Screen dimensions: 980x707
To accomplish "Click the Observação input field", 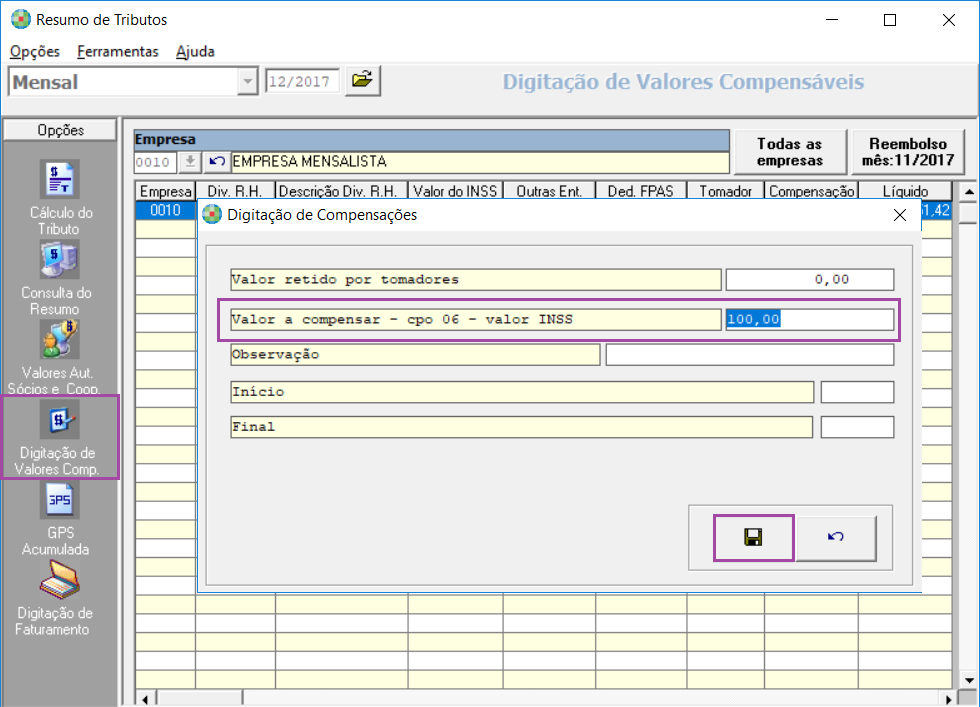I will tap(749, 354).
